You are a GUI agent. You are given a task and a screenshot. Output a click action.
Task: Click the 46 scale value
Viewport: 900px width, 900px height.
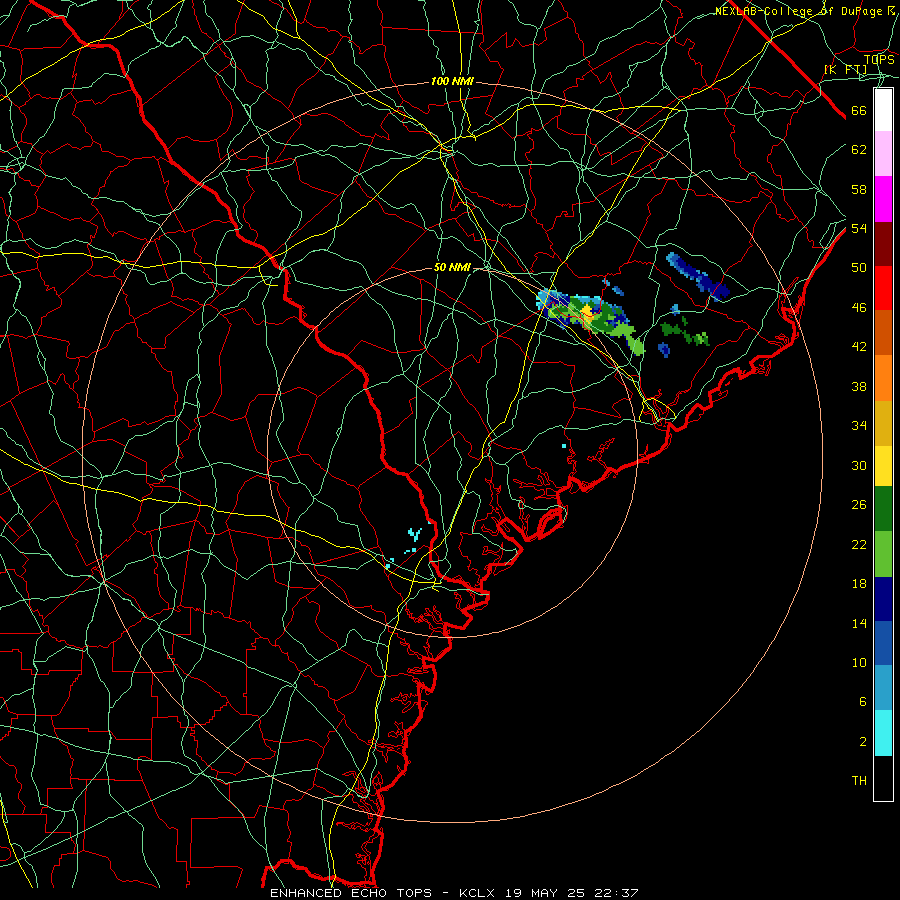[859, 307]
